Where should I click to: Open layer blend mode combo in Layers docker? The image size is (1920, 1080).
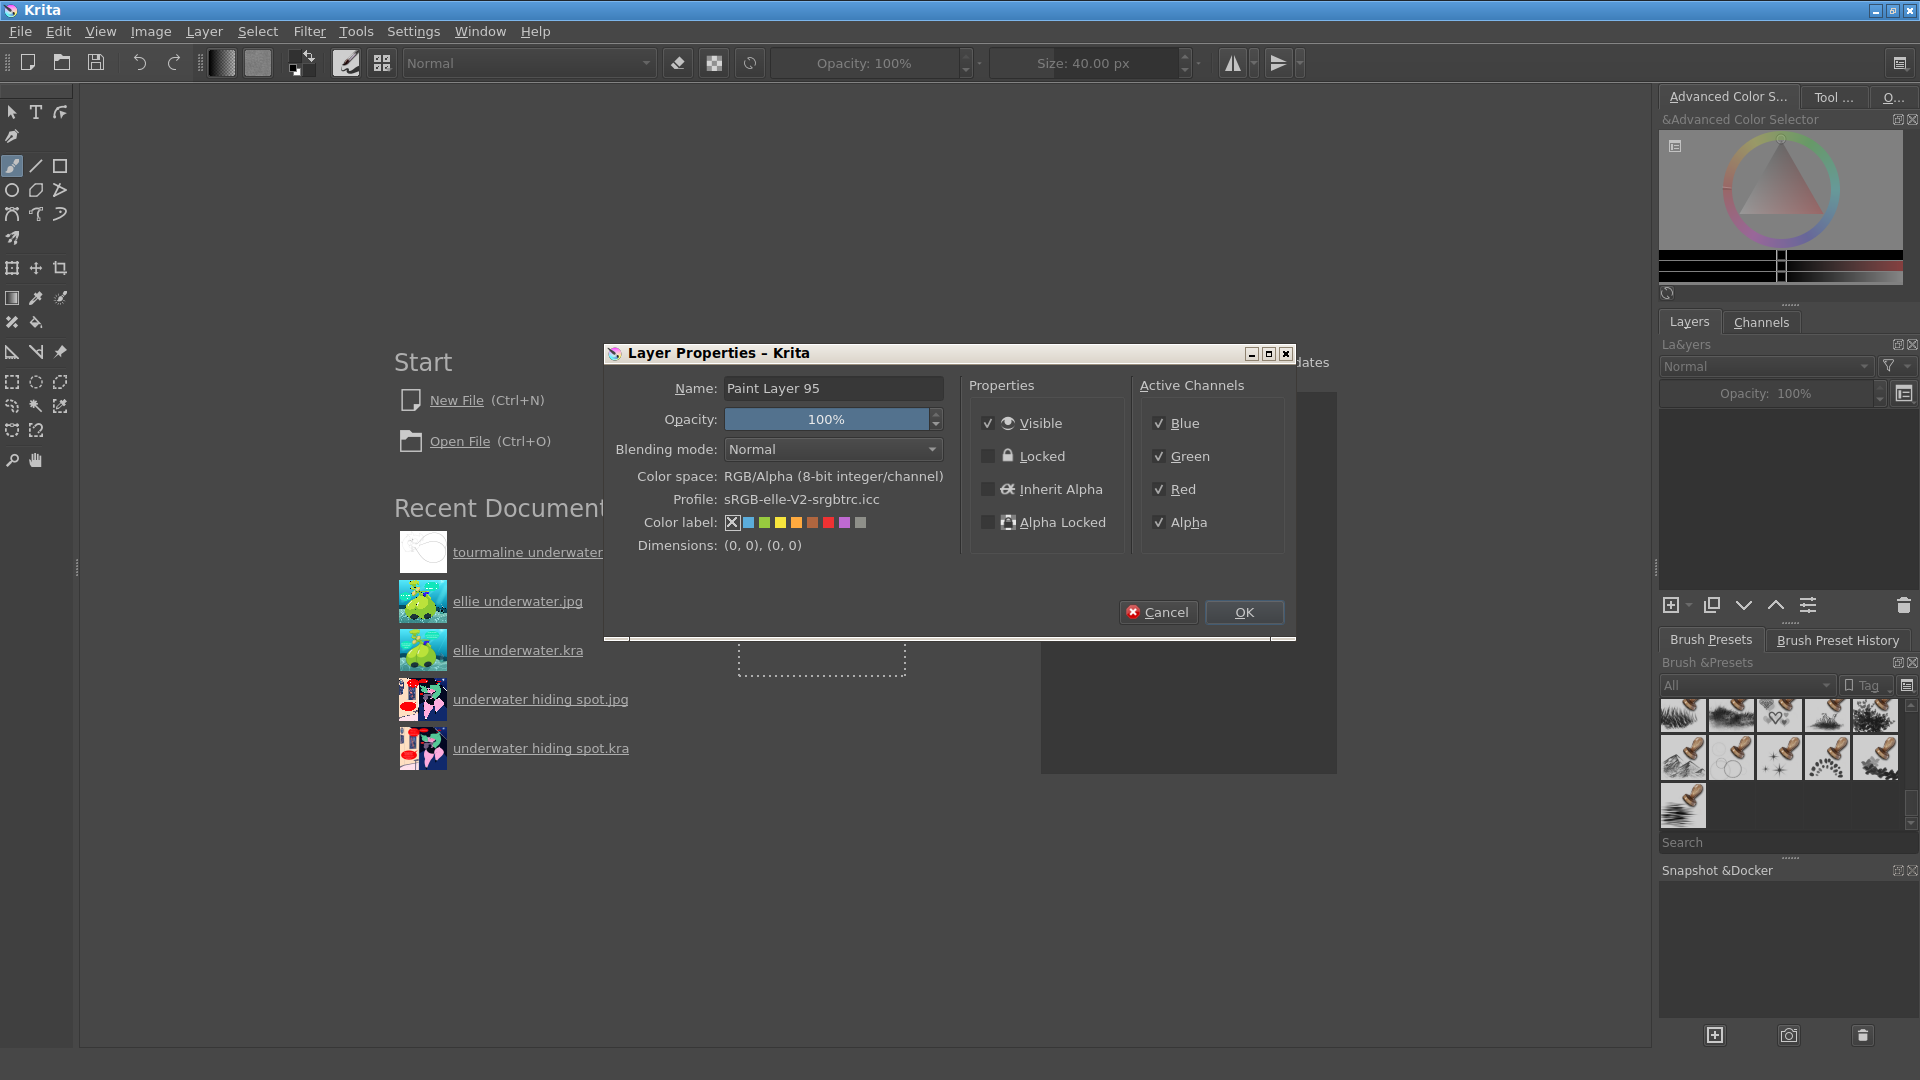click(1765, 367)
